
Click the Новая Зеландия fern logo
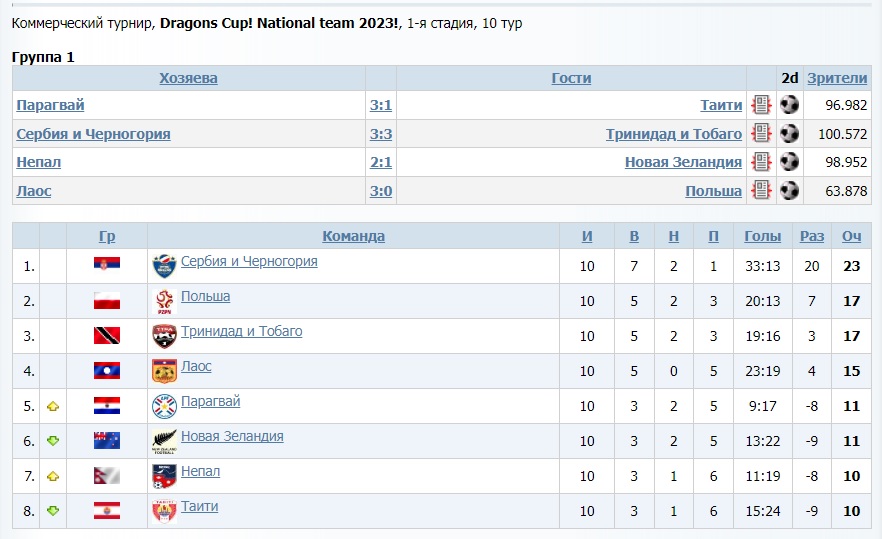pyautogui.click(x=164, y=440)
